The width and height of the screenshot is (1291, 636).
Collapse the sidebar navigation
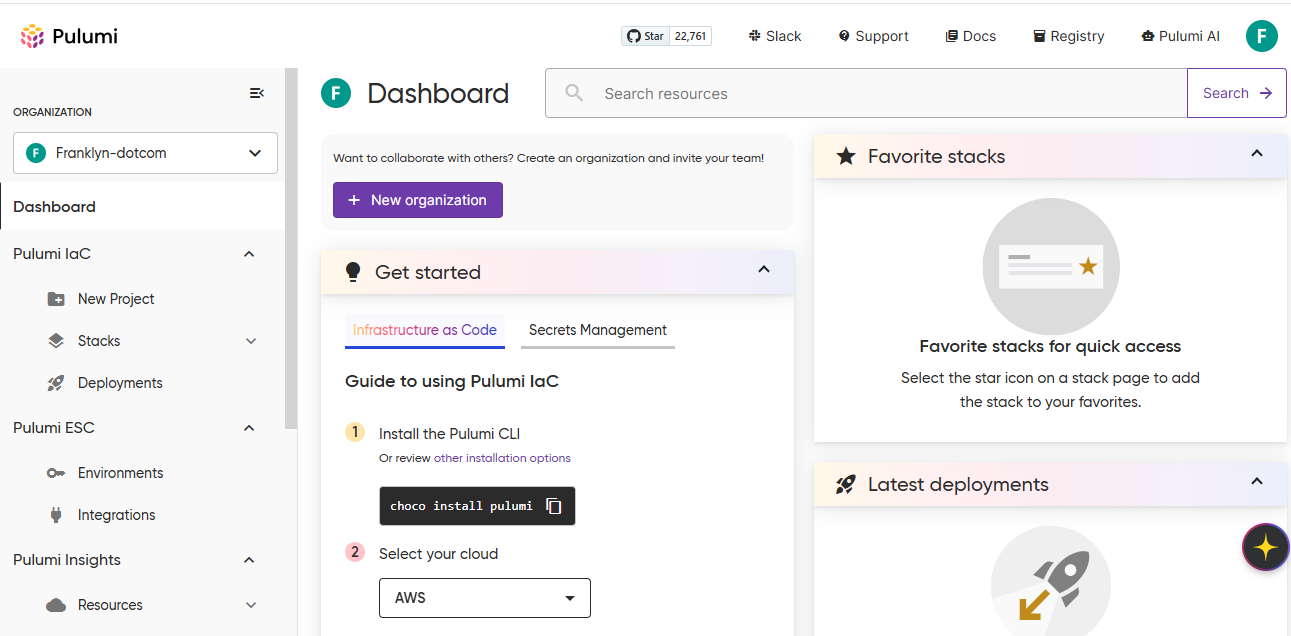257,93
